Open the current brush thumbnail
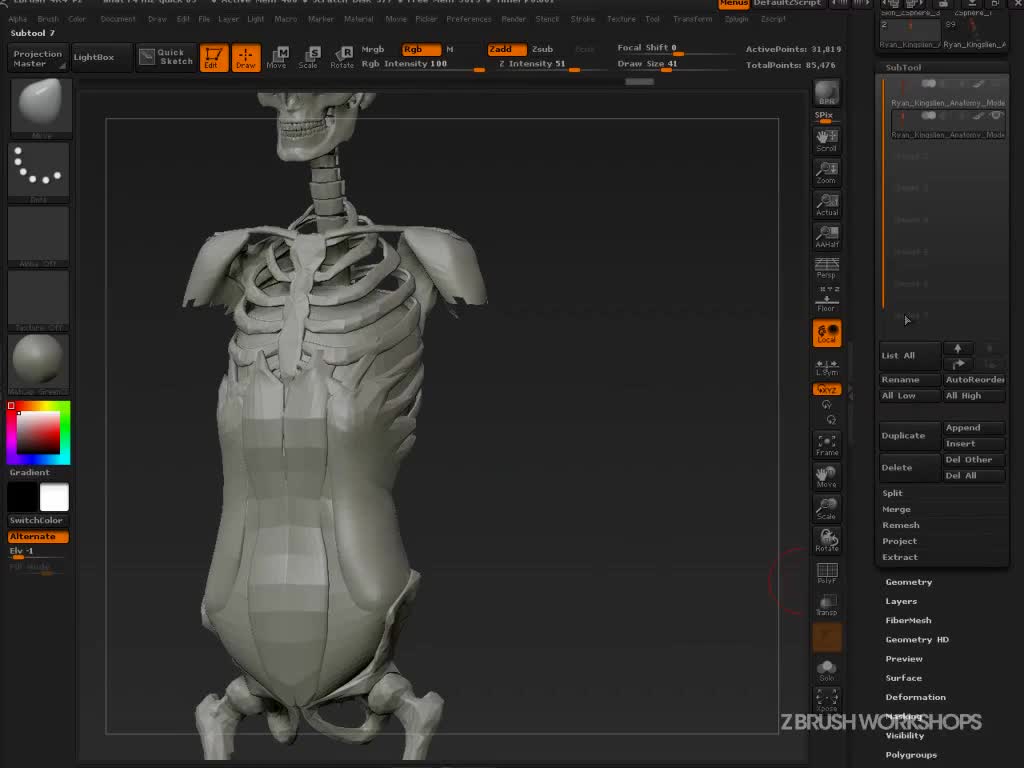 tap(40, 106)
